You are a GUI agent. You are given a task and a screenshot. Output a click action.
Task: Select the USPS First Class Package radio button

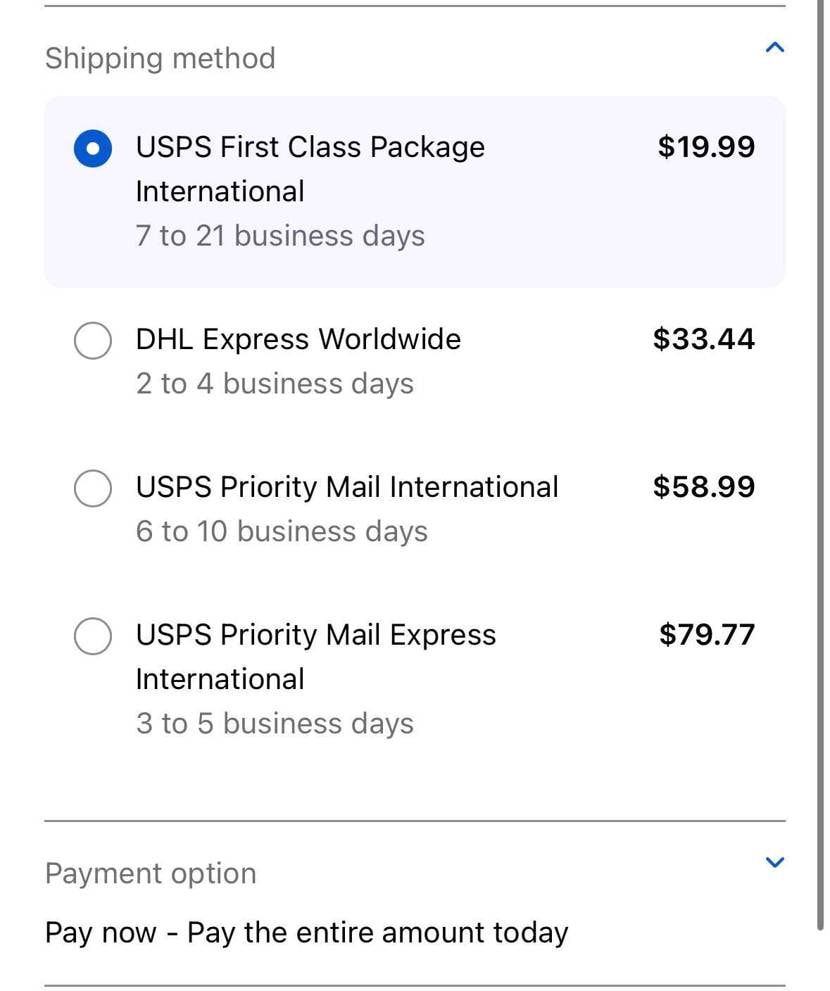click(x=93, y=149)
